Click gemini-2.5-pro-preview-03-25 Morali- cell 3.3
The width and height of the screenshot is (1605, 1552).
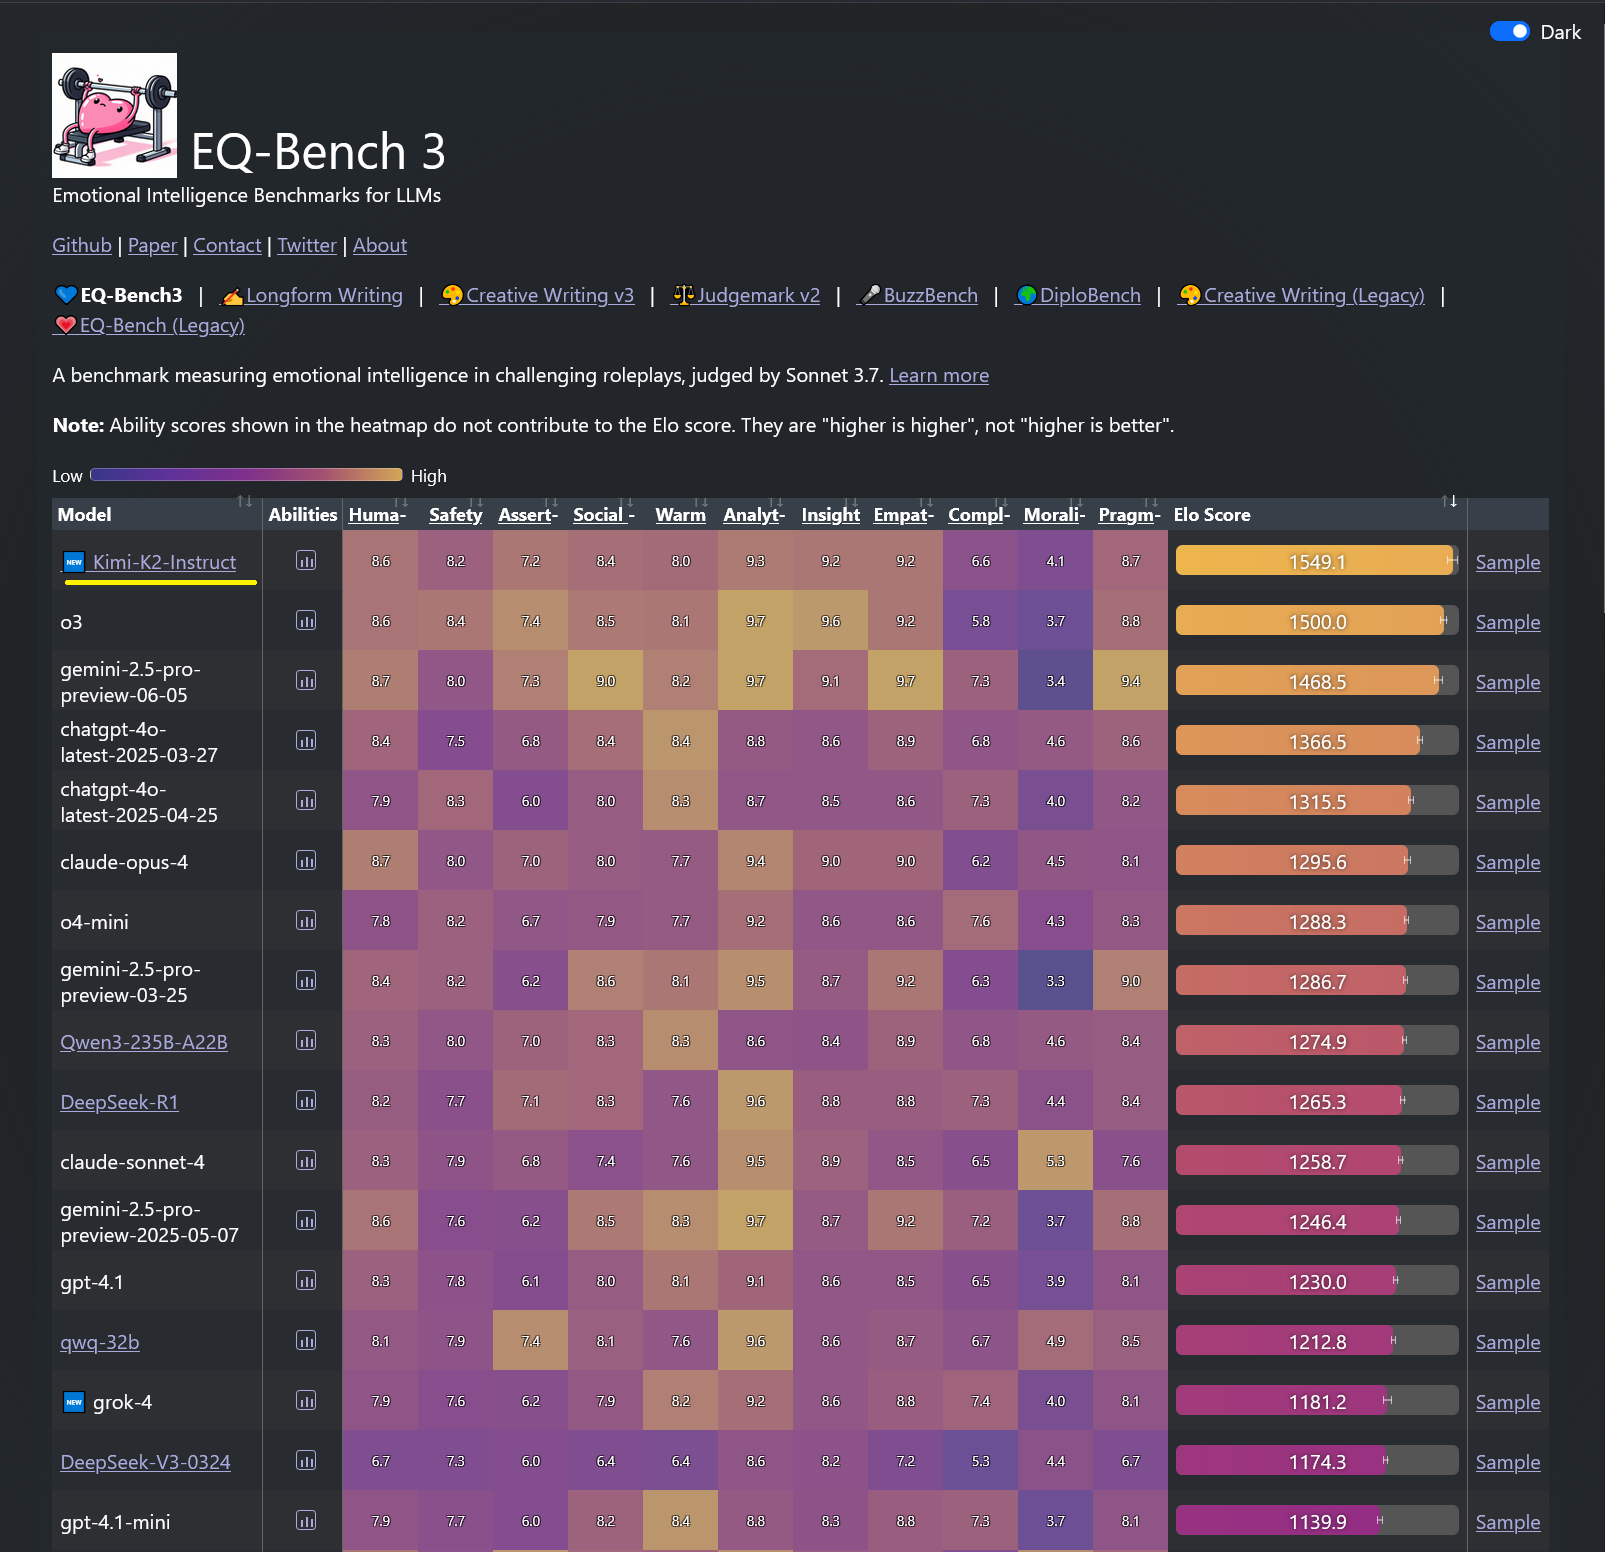pyautogui.click(x=1055, y=980)
